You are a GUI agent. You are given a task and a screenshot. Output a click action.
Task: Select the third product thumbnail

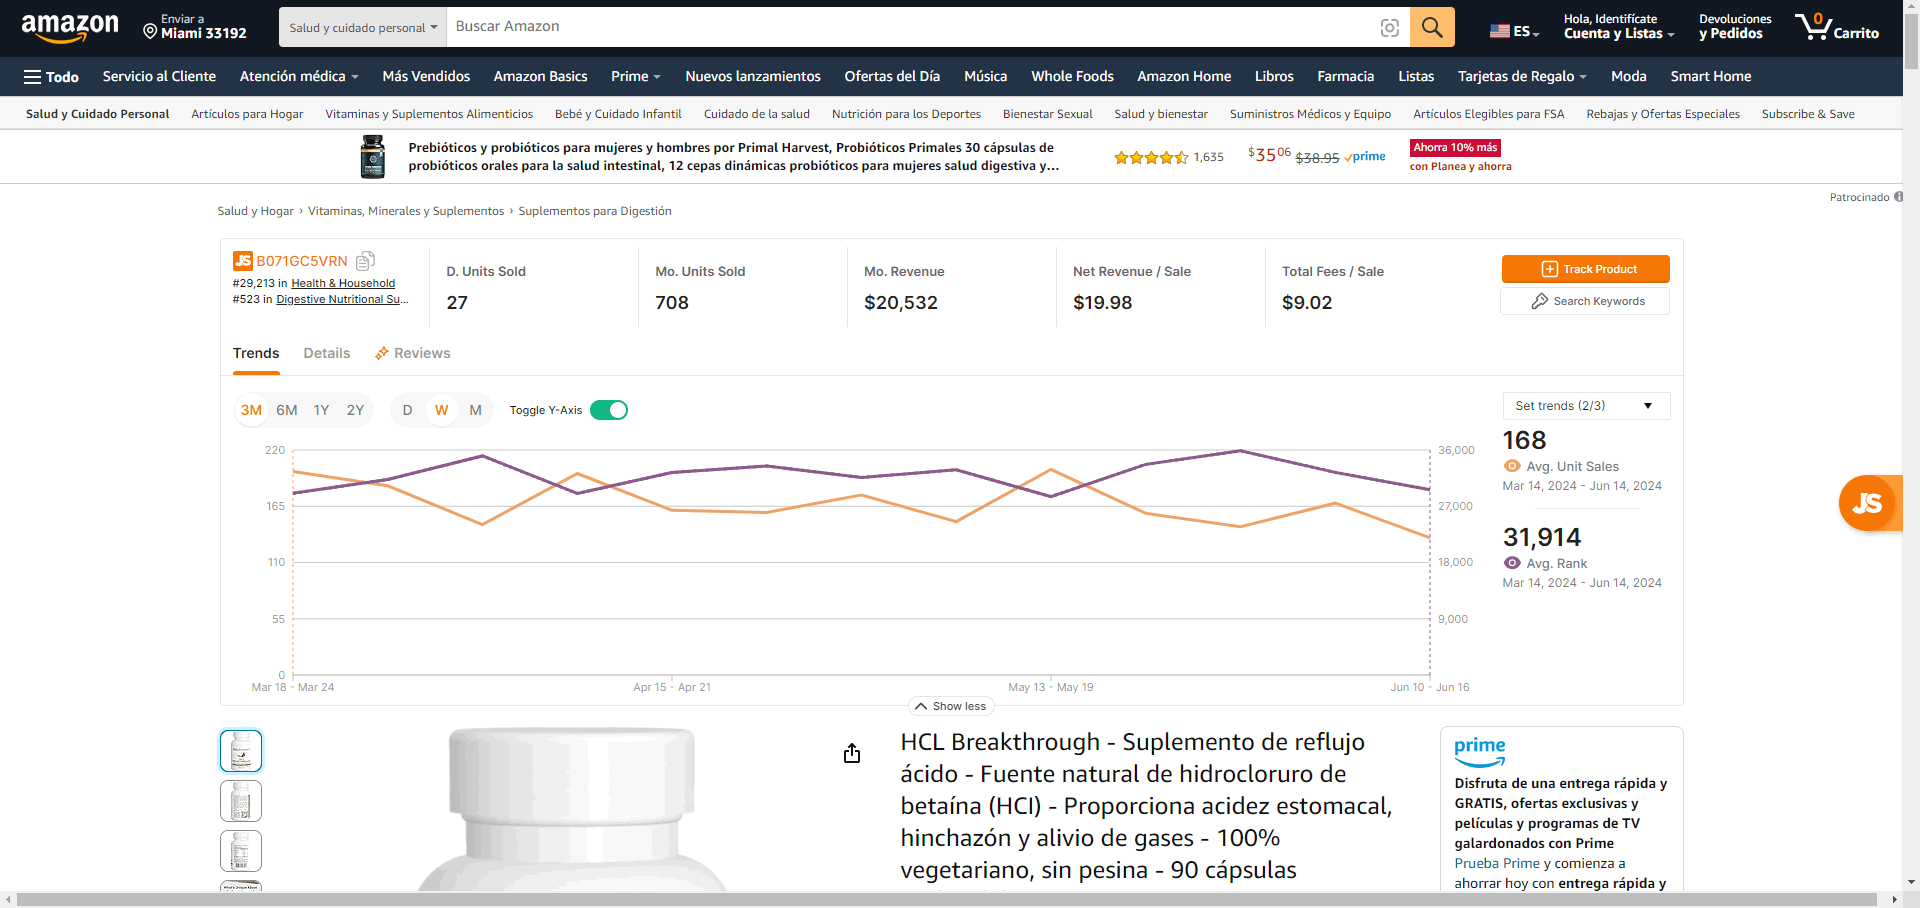(x=241, y=851)
